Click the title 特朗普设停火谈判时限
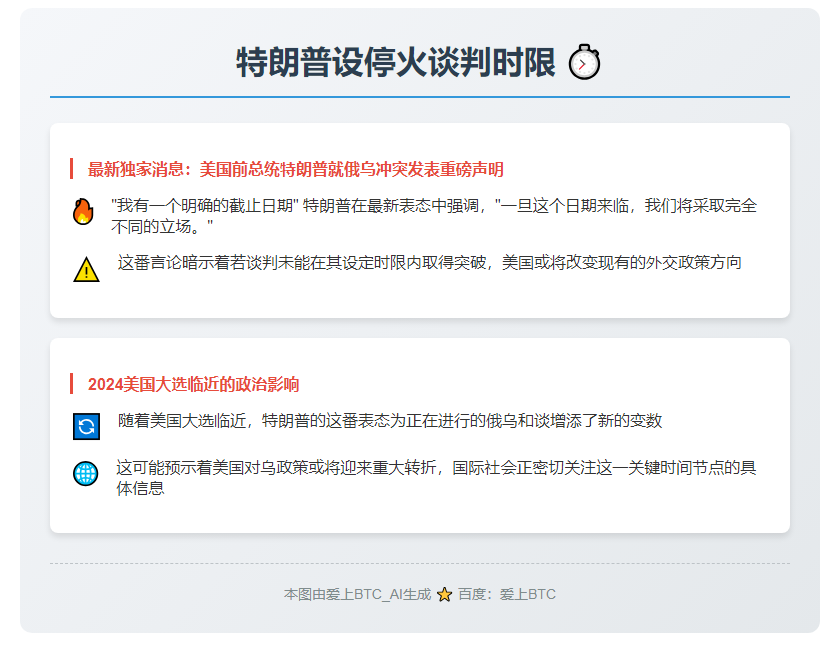840x665 pixels. pyautogui.click(x=396, y=63)
